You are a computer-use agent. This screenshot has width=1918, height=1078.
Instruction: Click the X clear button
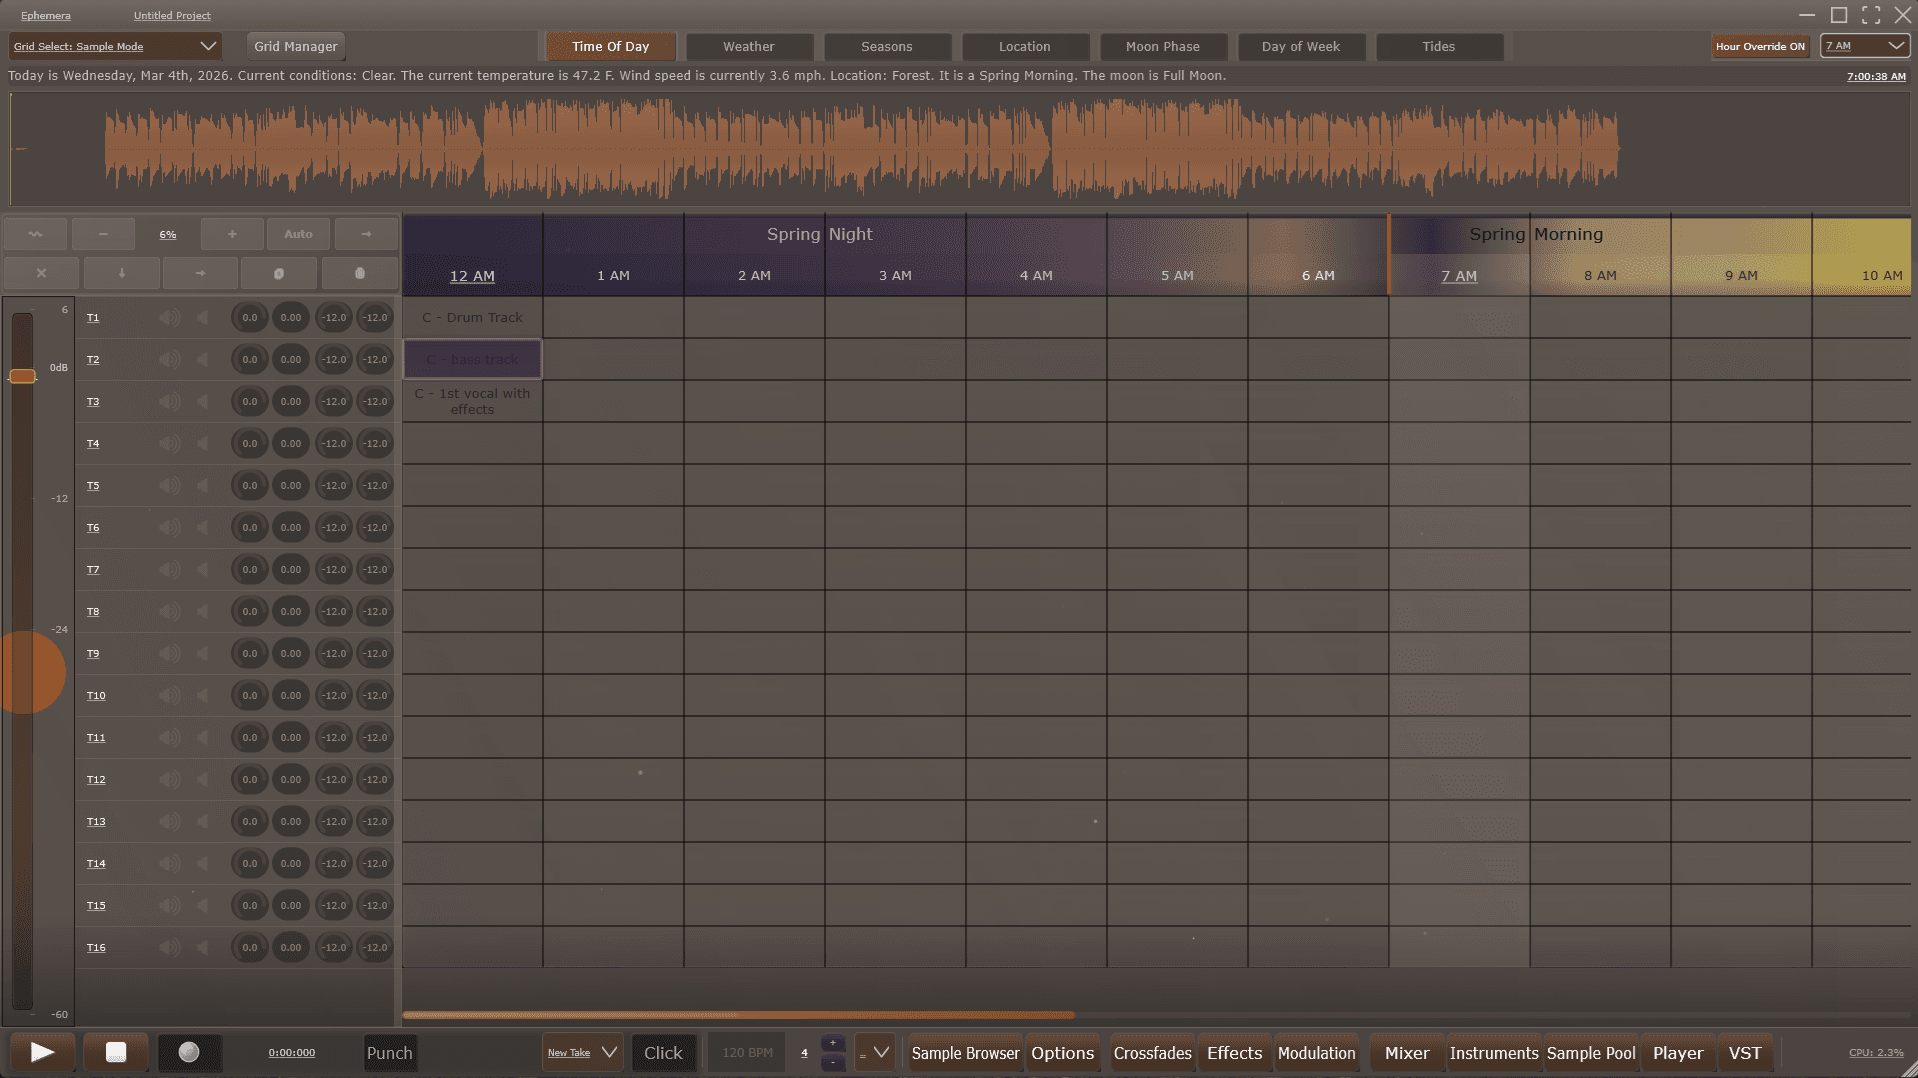click(x=41, y=273)
